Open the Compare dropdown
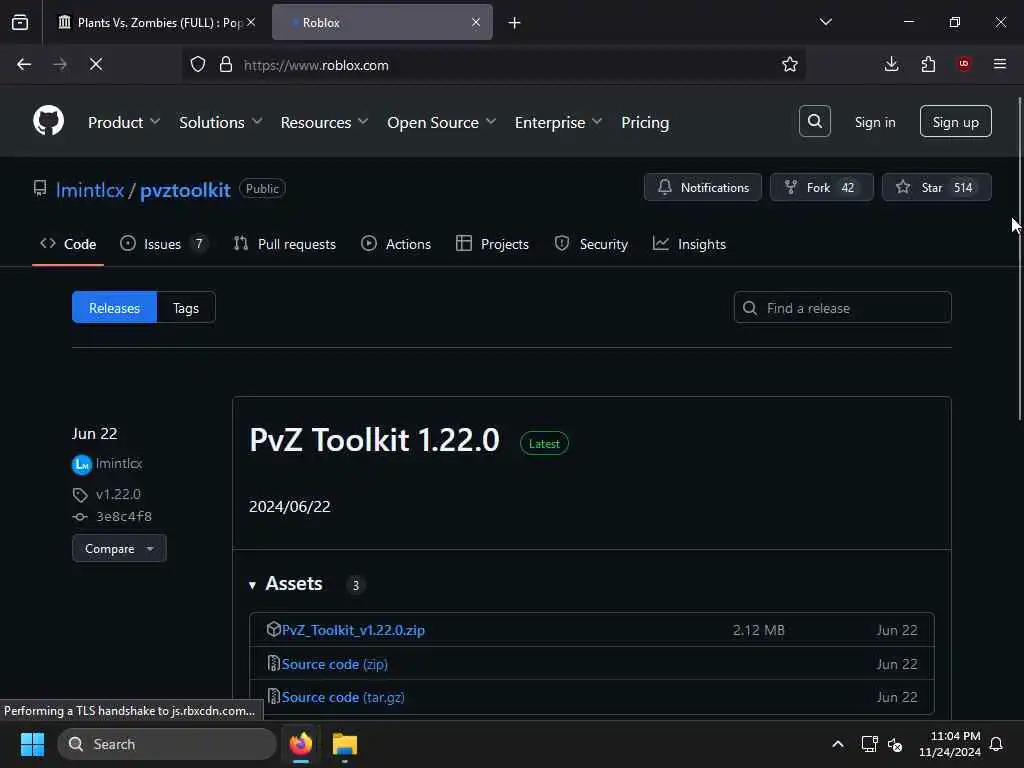Viewport: 1024px width, 768px height. click(x=120, y=549)
